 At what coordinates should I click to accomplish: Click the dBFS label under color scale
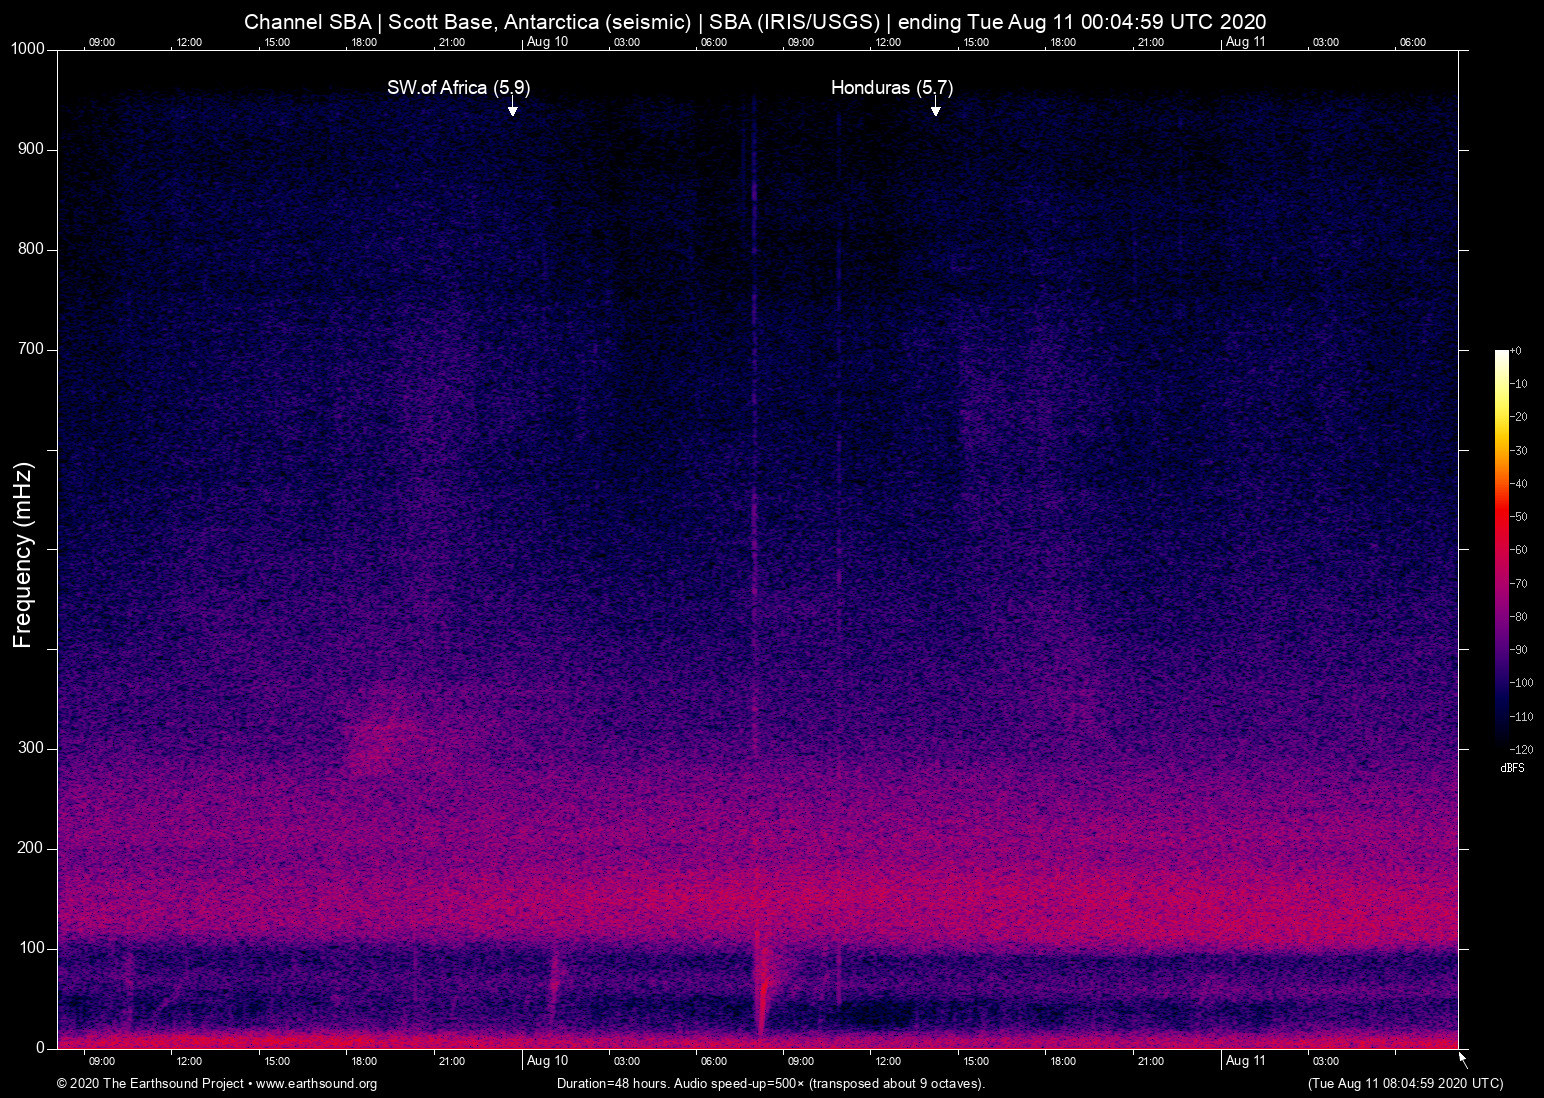[1512, 768]
